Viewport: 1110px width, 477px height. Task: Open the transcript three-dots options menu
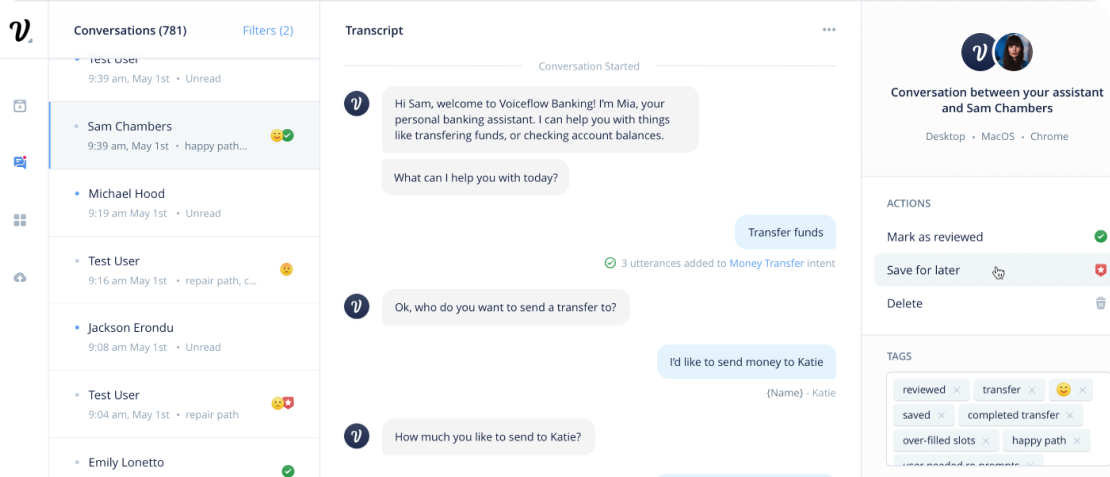(828, 30)
